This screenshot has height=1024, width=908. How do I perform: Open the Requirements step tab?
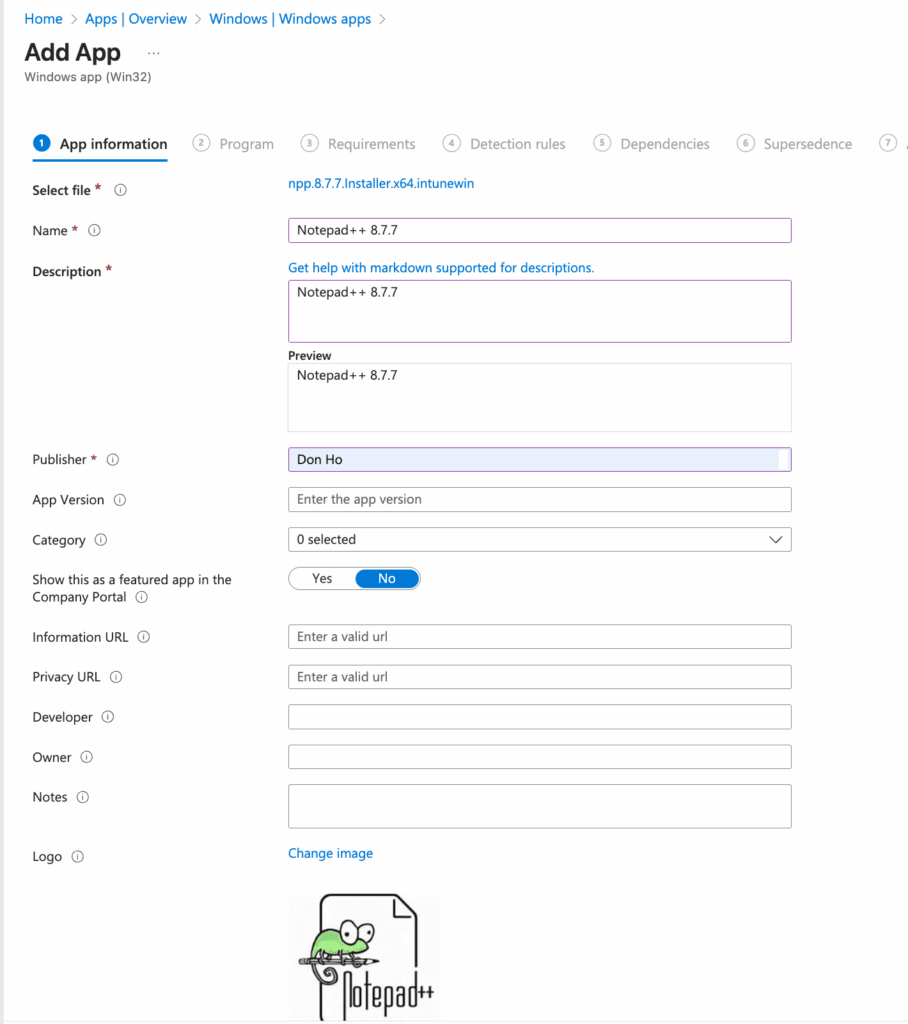pos(371,144)
